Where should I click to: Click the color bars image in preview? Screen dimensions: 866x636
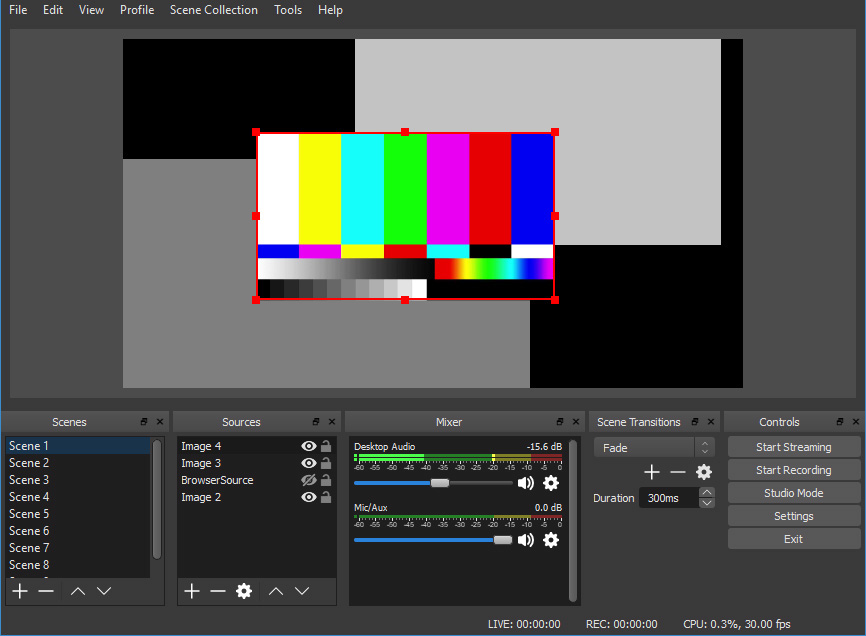(405, 216)
